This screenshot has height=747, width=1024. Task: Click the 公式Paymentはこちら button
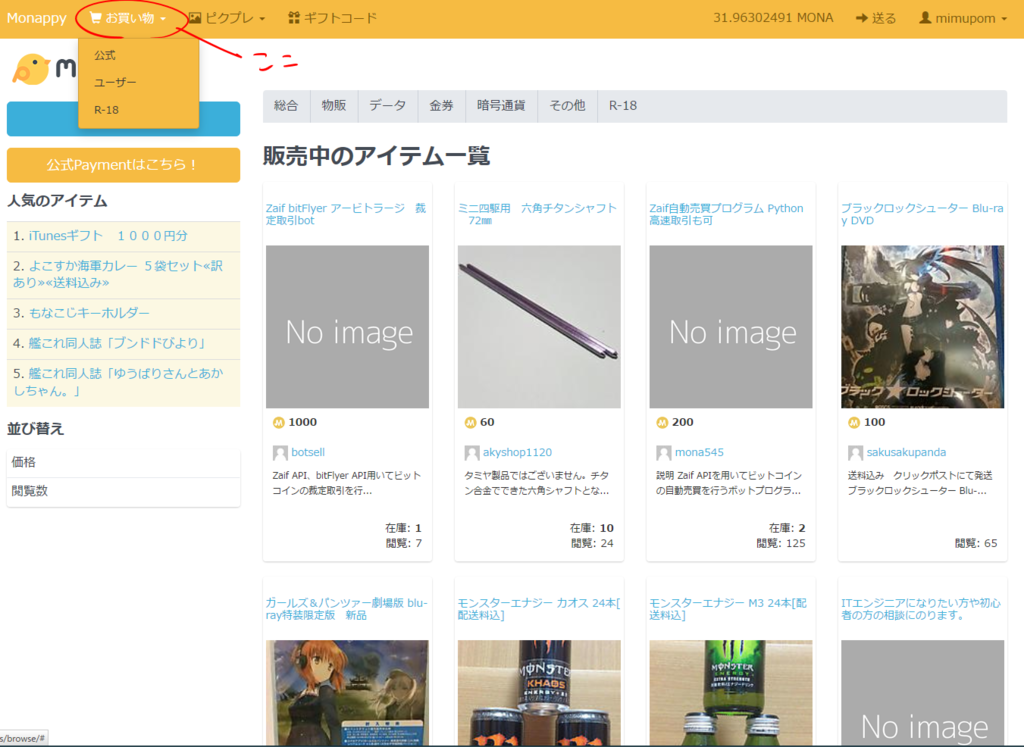[x=123, y=165]
